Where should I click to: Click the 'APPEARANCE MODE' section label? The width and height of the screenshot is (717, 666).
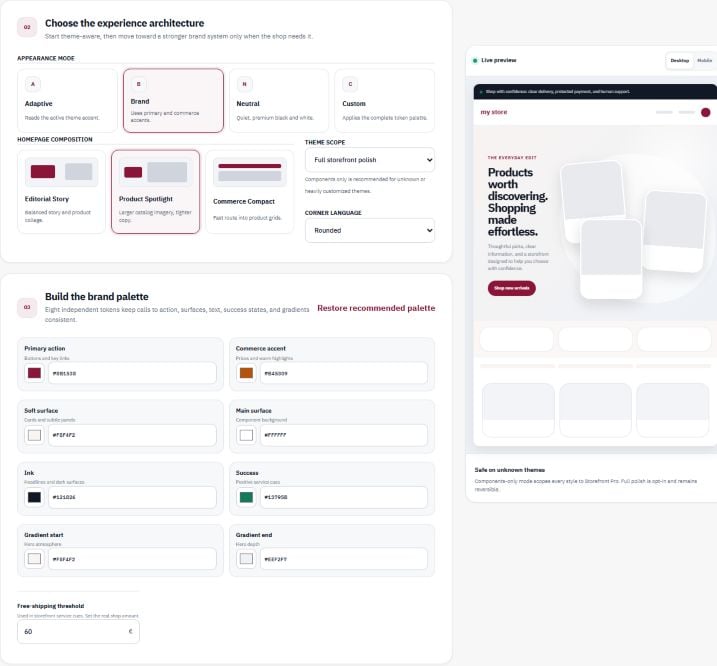46,58
